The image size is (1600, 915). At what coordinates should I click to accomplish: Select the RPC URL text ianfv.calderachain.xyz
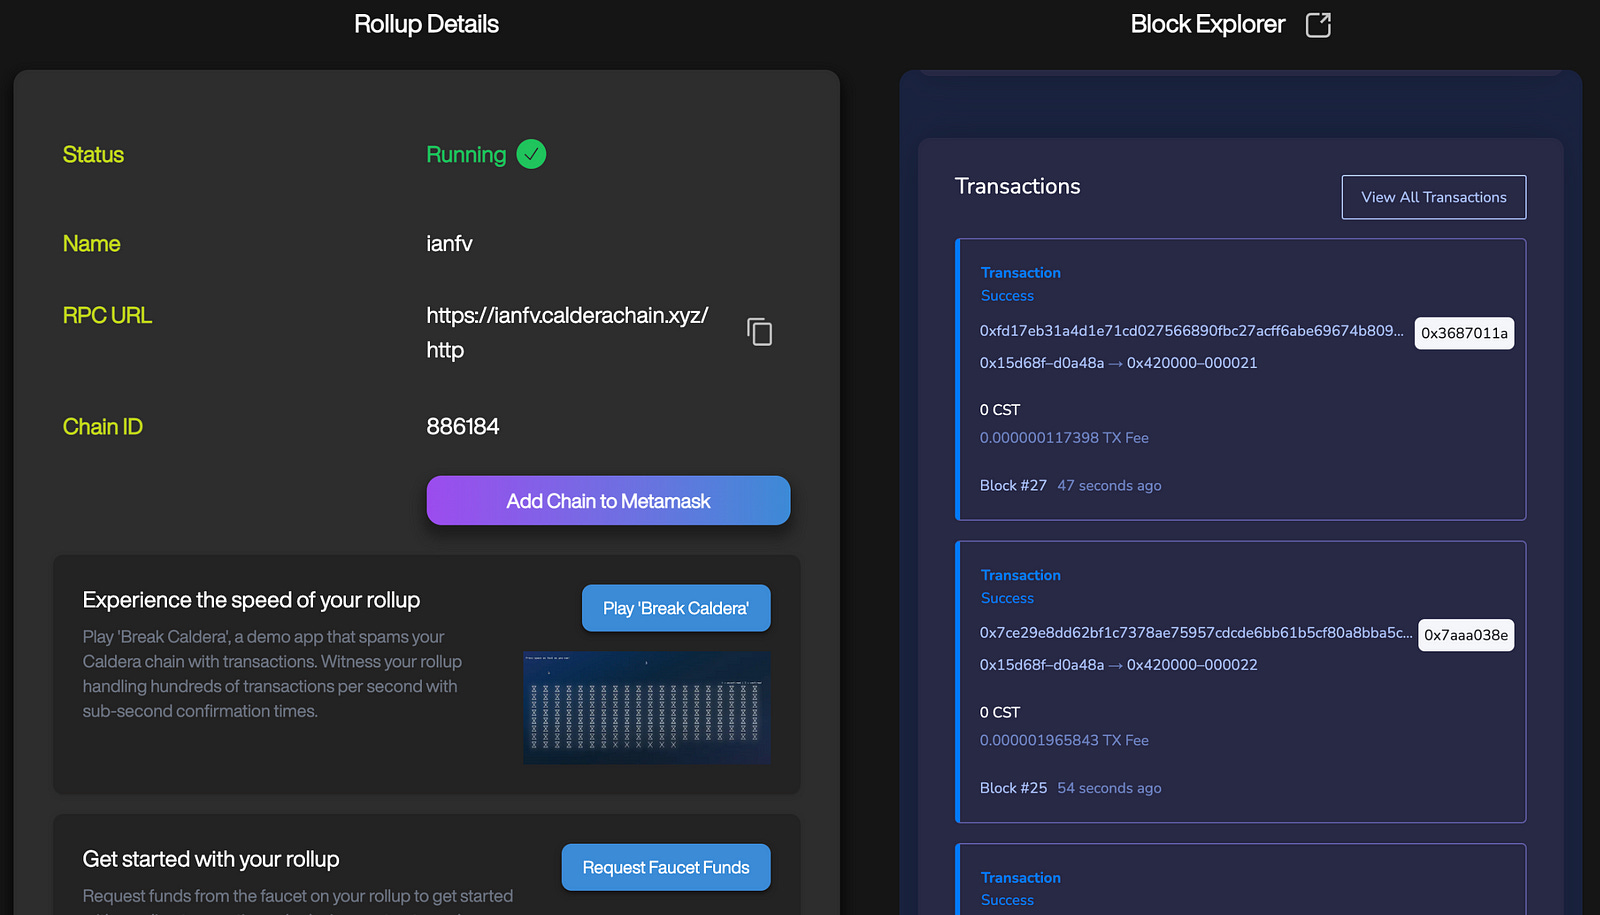click(x=567, y=333)
